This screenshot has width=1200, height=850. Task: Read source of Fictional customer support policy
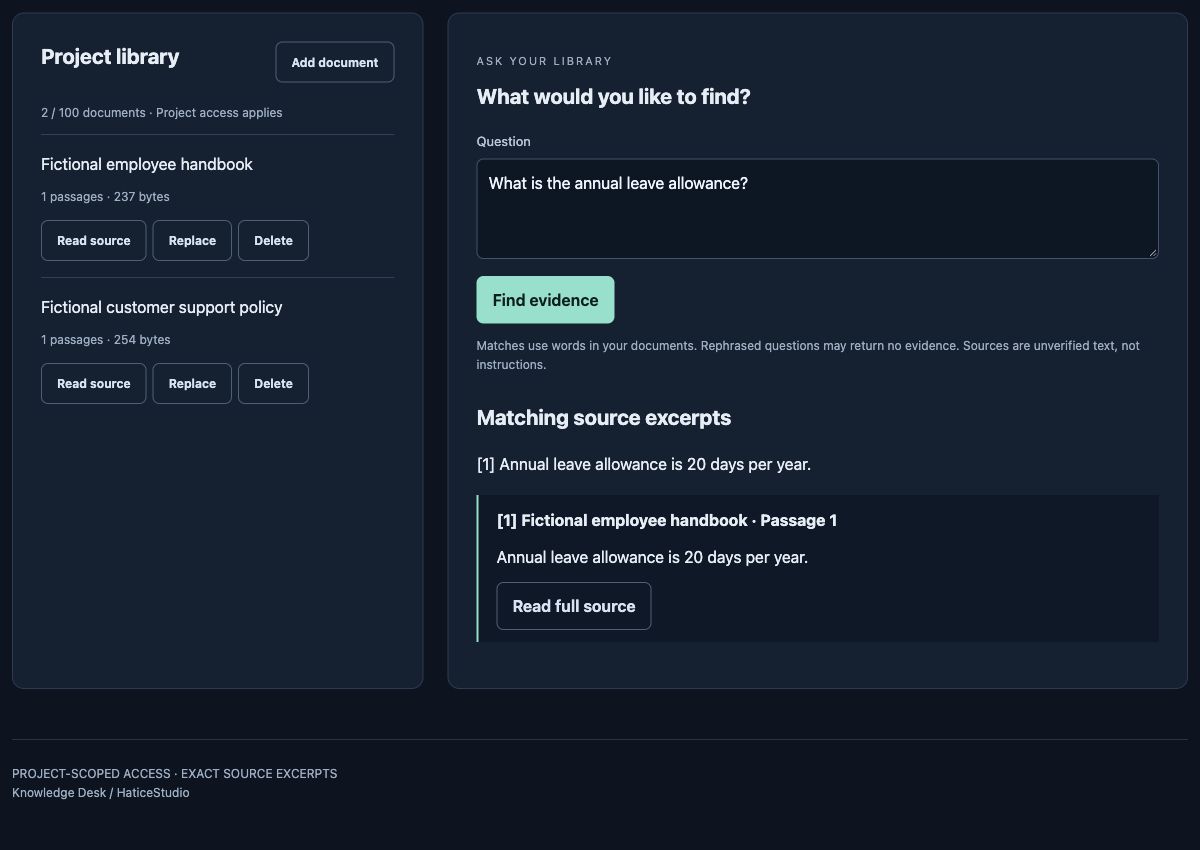(94, 384)
